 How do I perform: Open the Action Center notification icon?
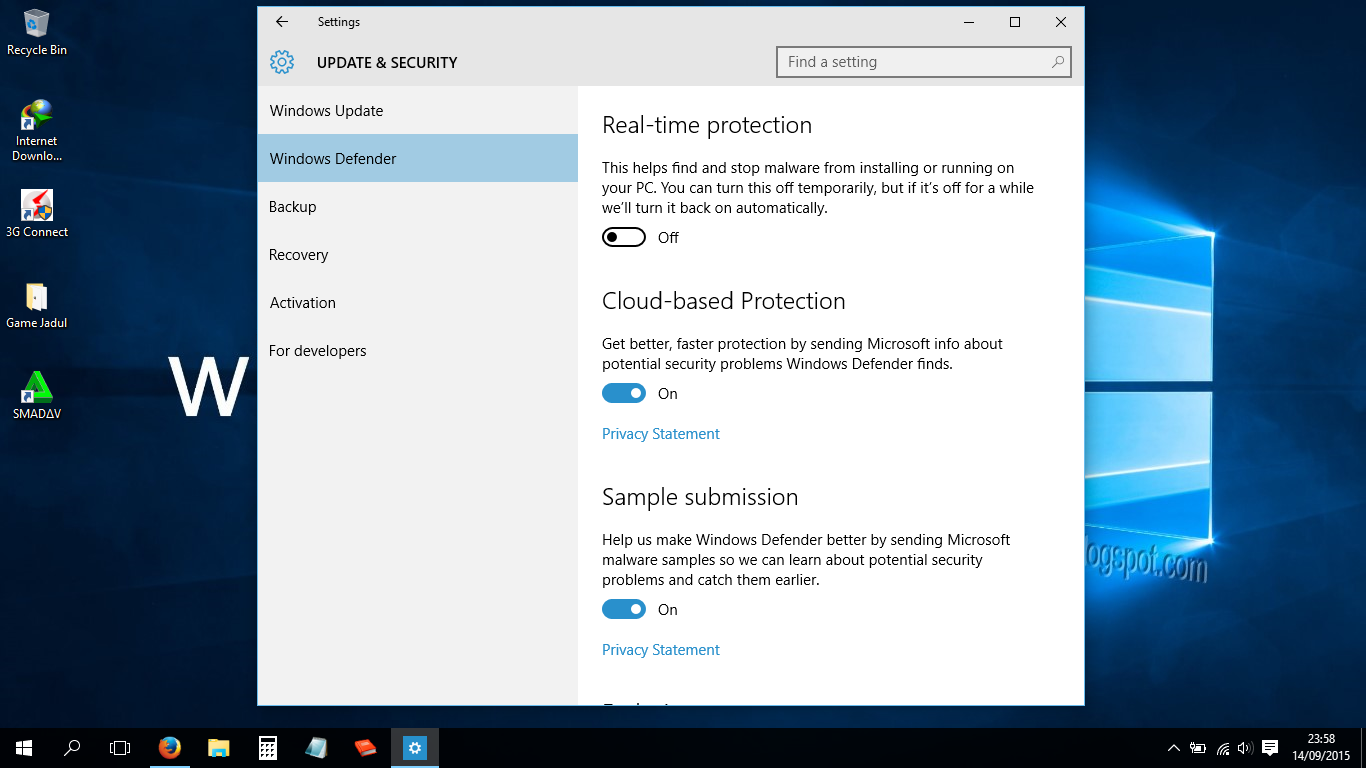tap(1270, 747)
